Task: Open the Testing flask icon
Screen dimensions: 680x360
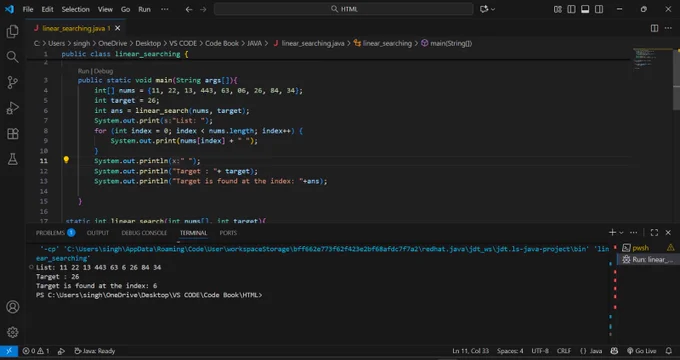Action: coord(13,159)
